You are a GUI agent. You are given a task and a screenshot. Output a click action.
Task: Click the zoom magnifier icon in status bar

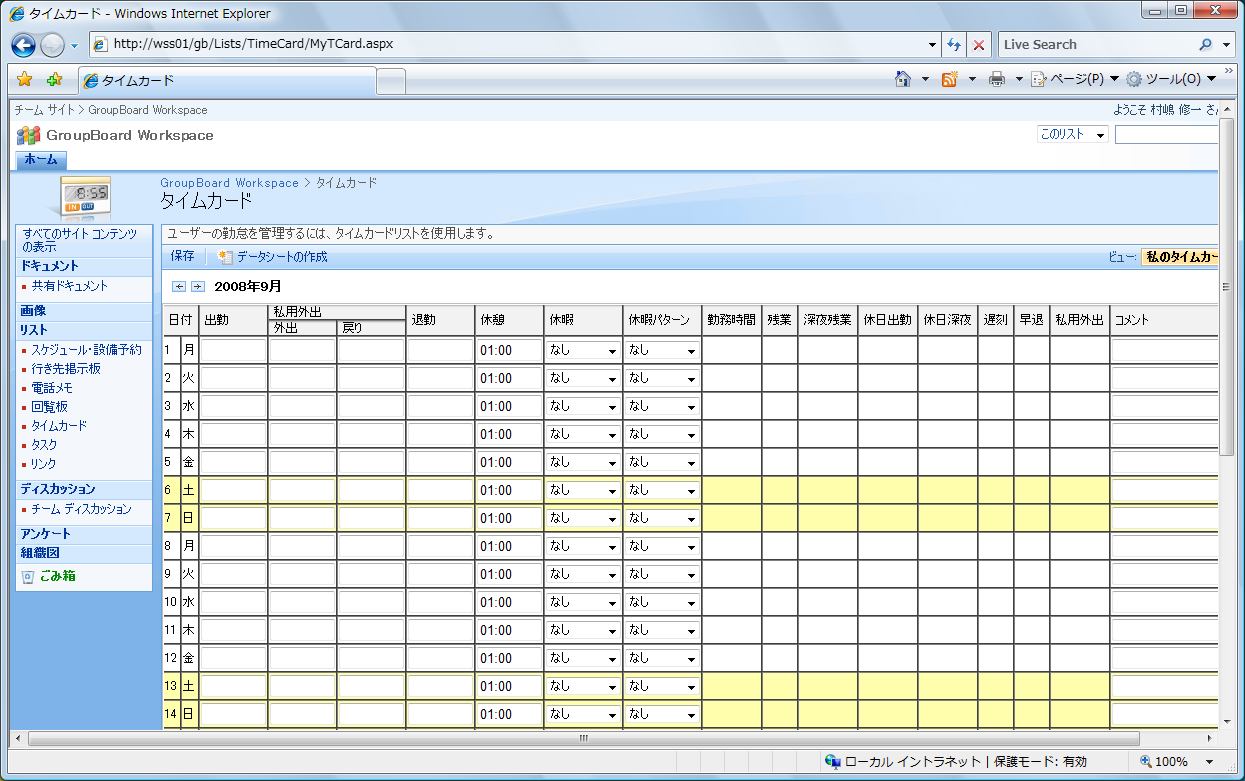coord(1146,762)
